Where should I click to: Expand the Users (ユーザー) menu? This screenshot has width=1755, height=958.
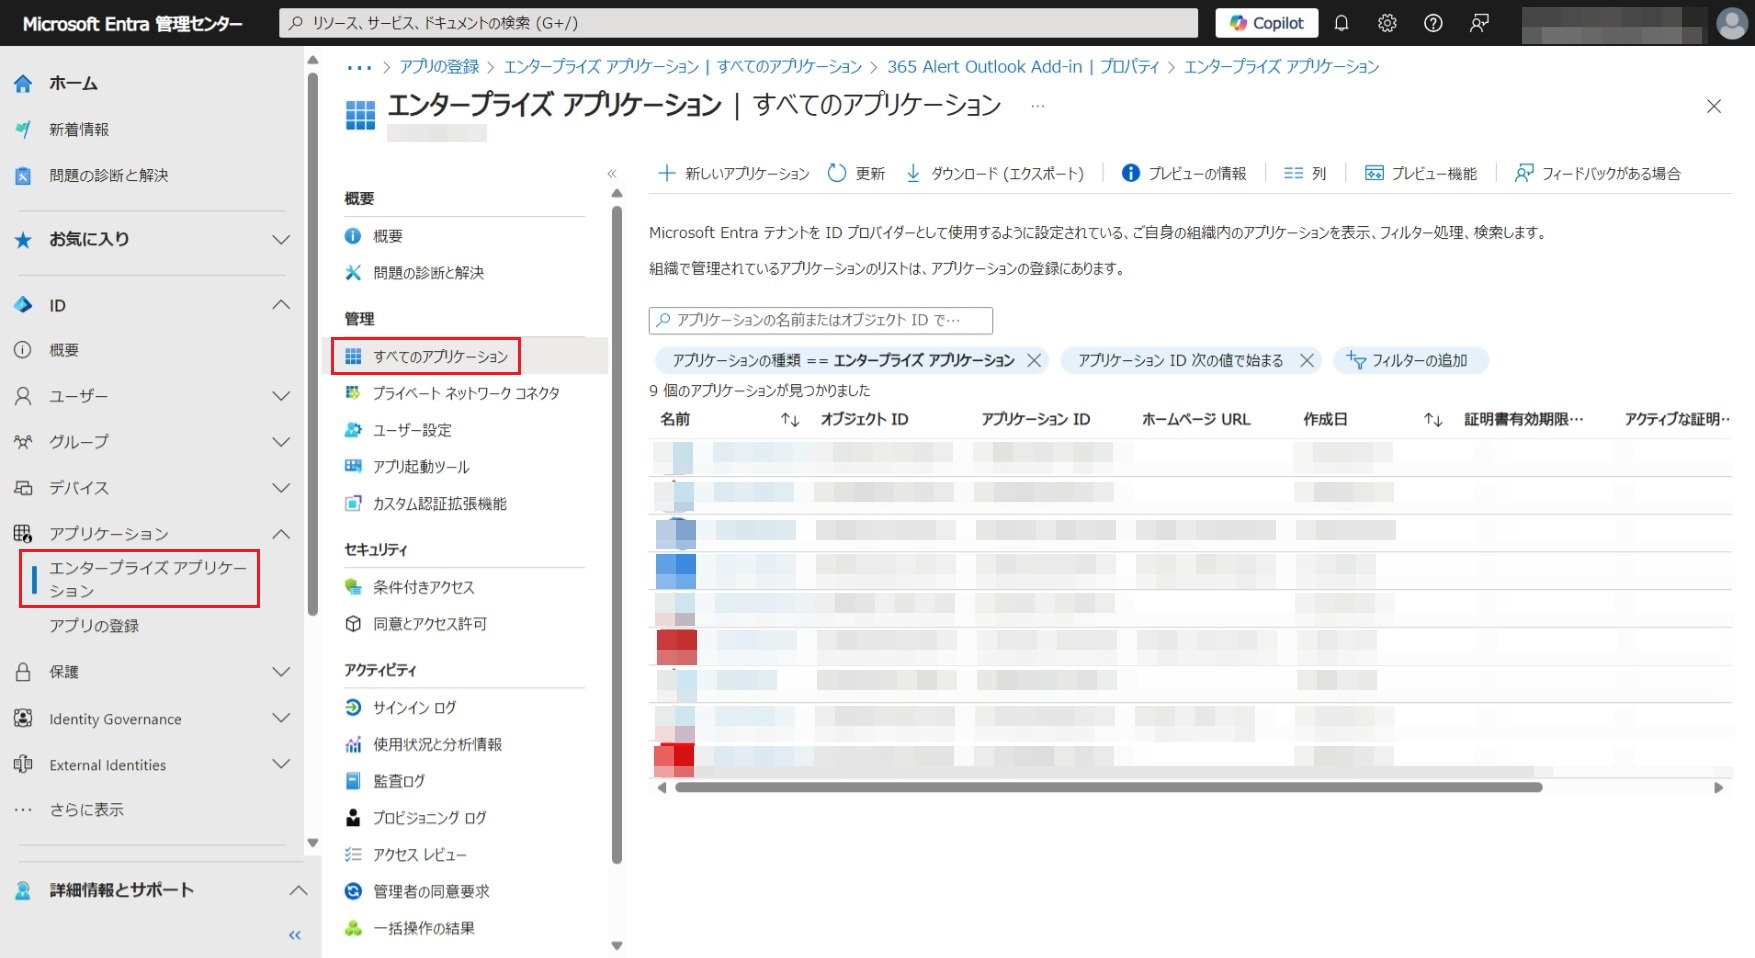pyautogui.click(x=281, y=396)
